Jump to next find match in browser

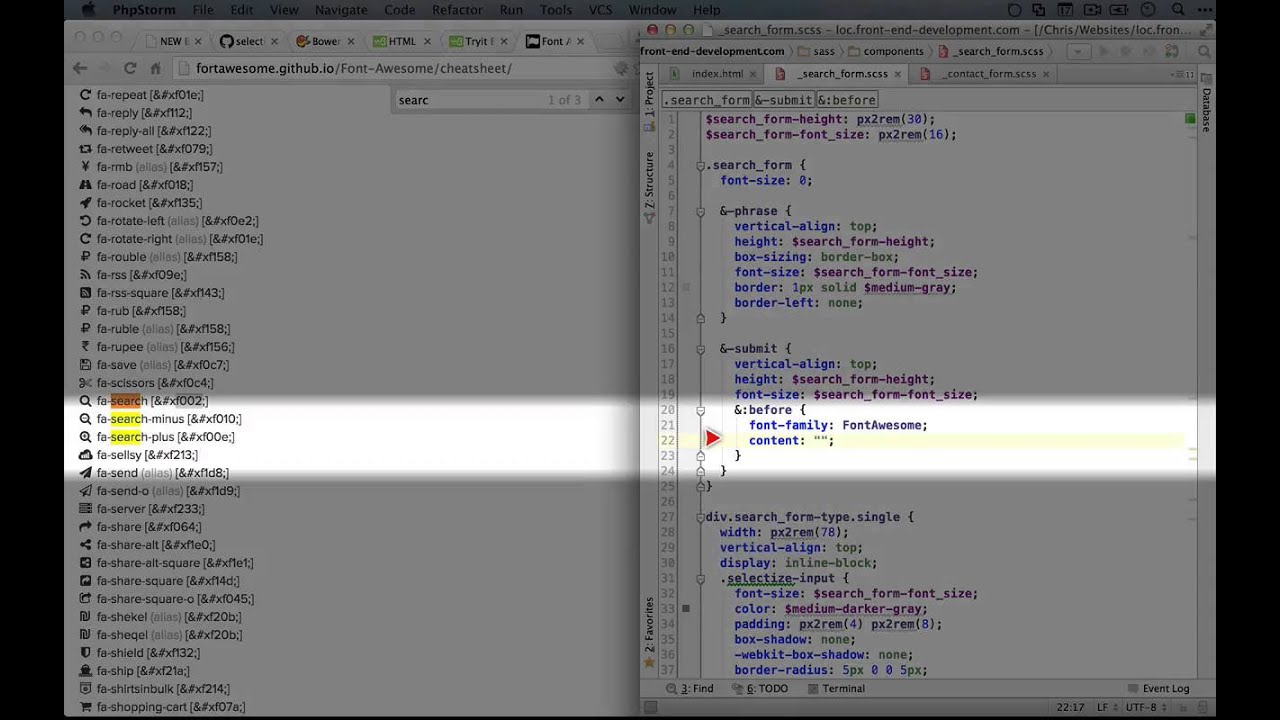620,99
